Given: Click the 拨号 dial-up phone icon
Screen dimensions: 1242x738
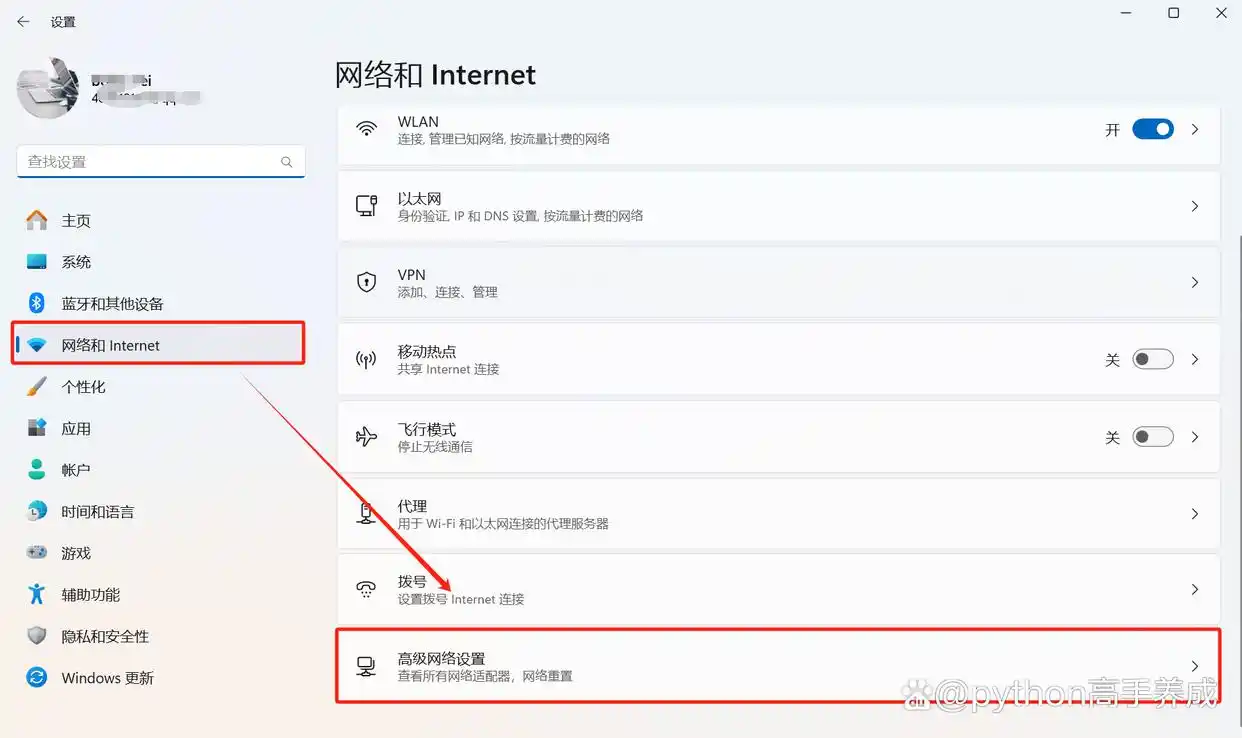Looking at the screenshot, I should pyautogui.click(x=367, y=590).
